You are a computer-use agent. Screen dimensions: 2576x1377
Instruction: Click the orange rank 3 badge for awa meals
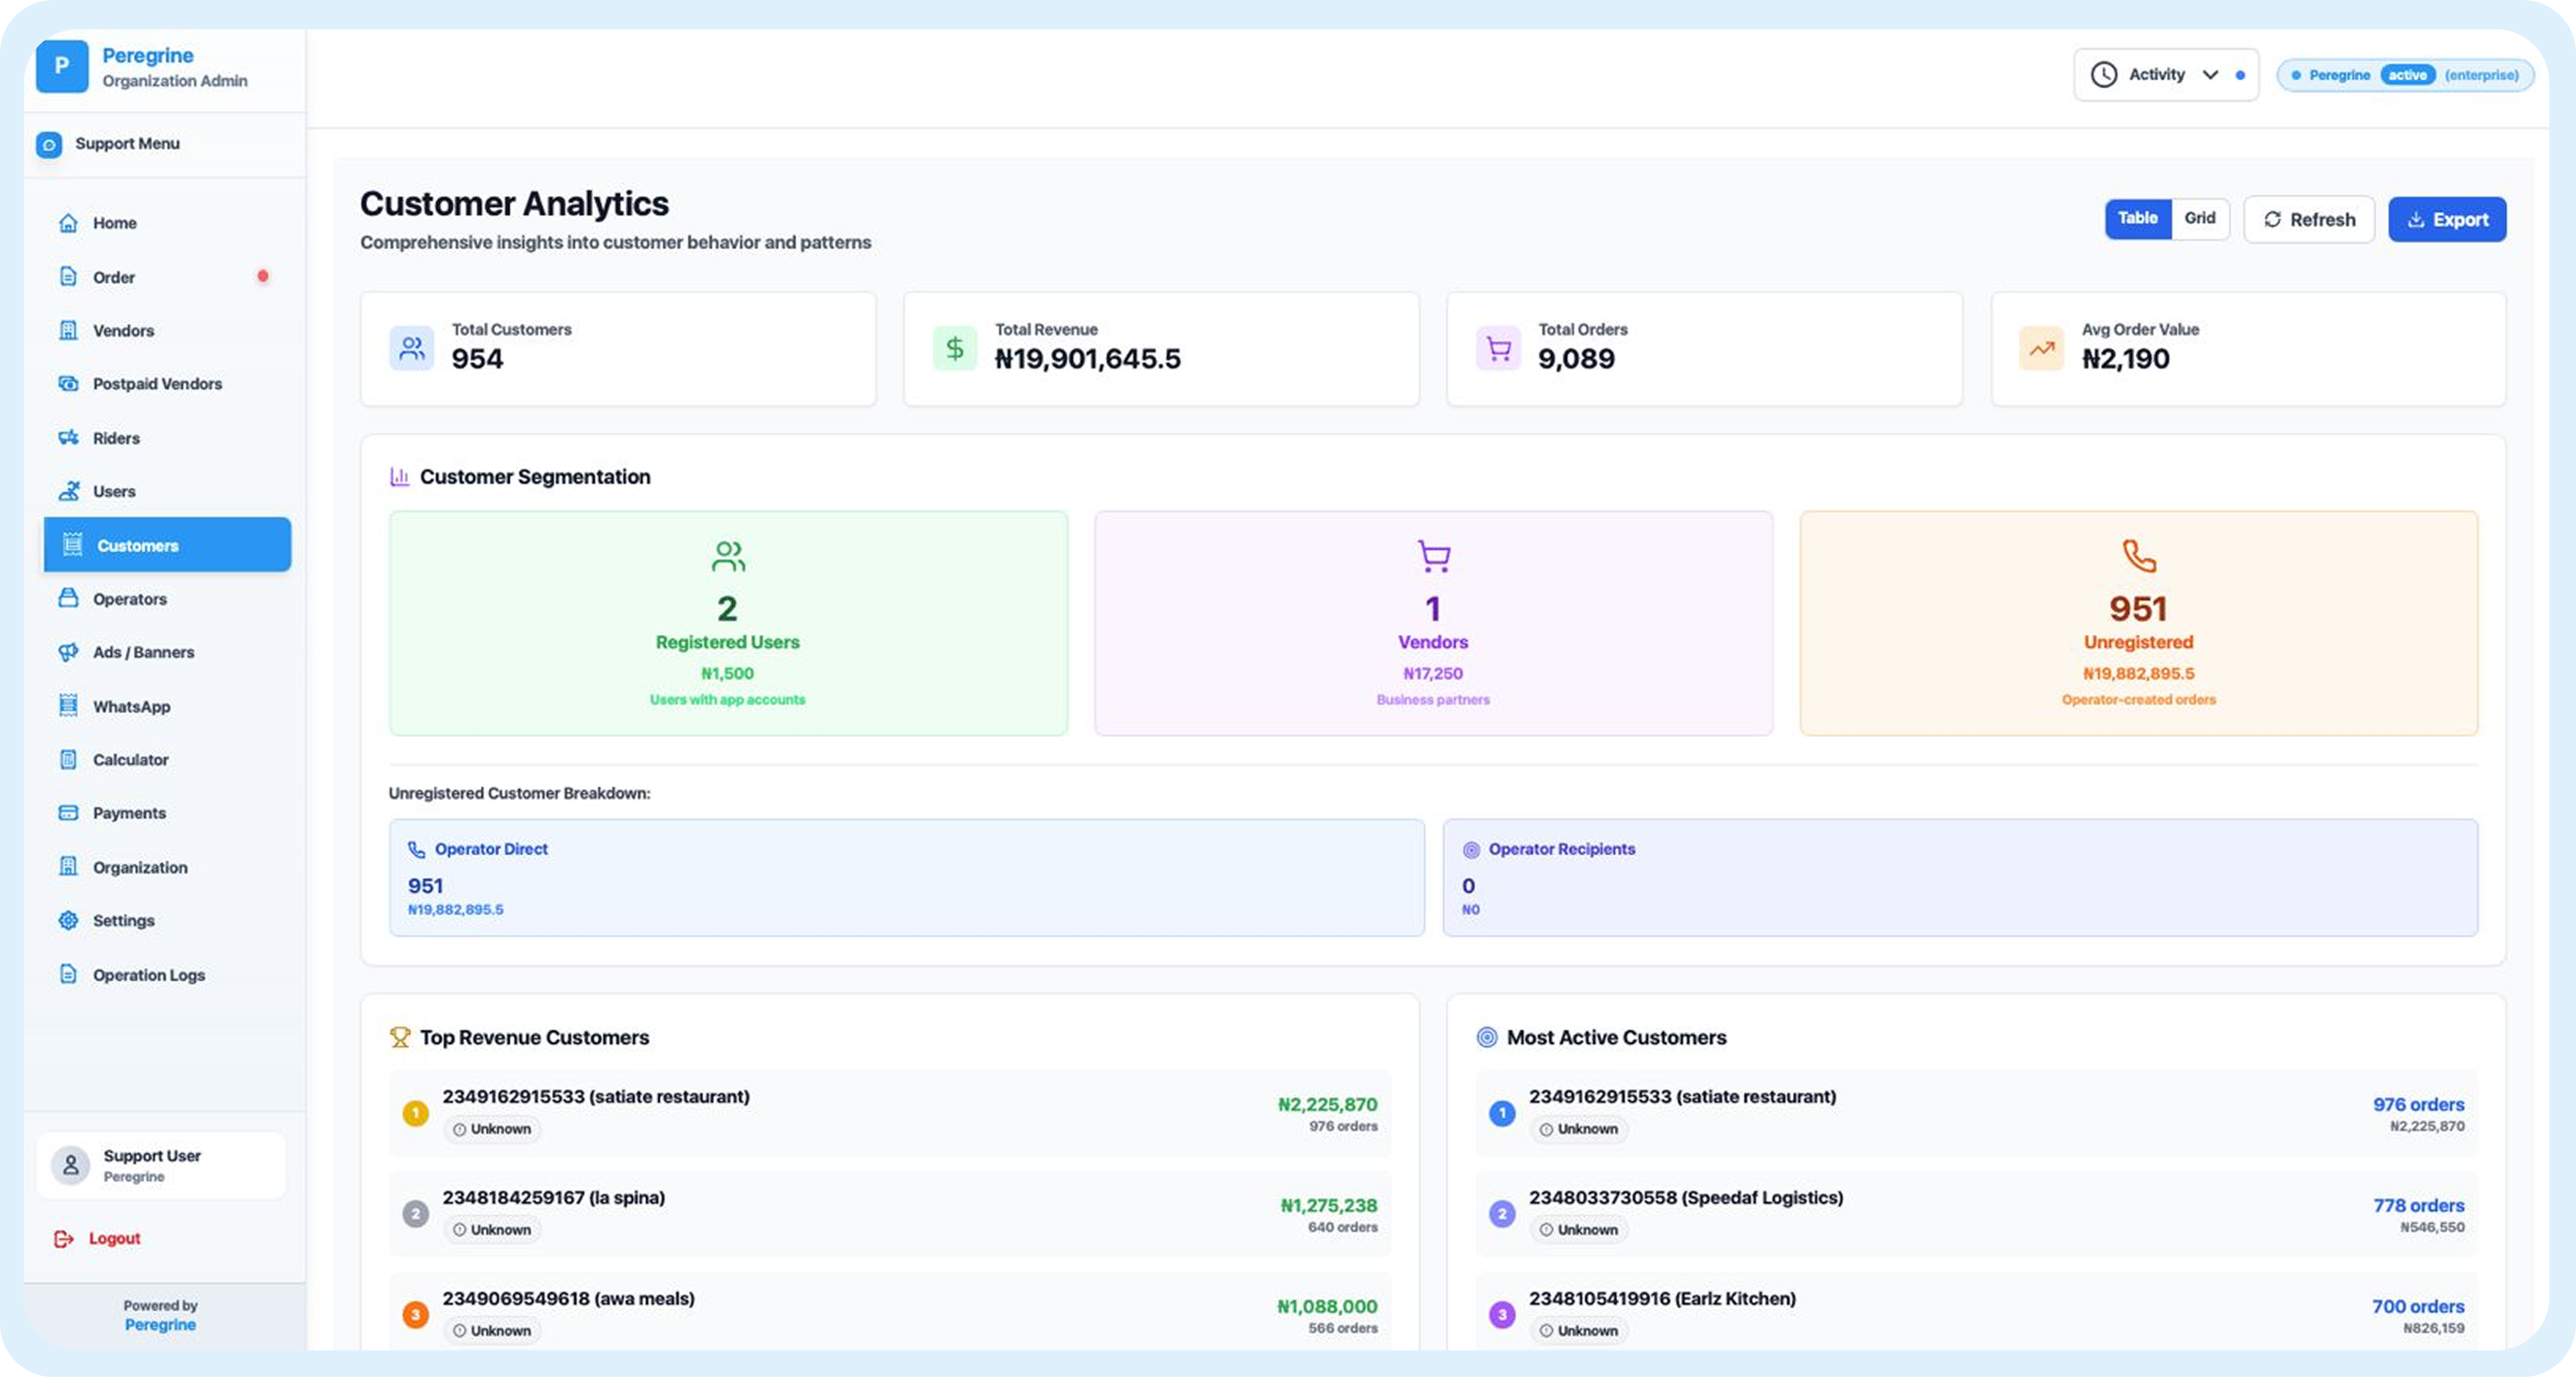[x=416, y=1315]
